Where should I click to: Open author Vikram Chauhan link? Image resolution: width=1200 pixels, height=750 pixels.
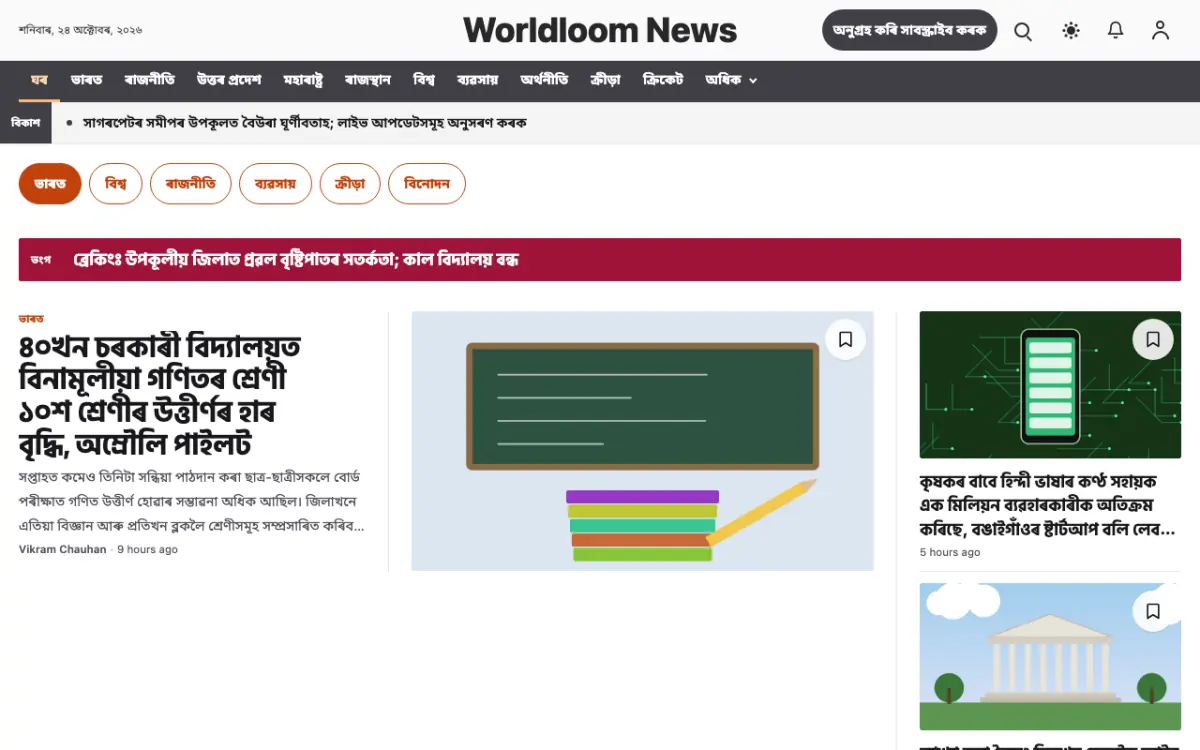[62, 549]
